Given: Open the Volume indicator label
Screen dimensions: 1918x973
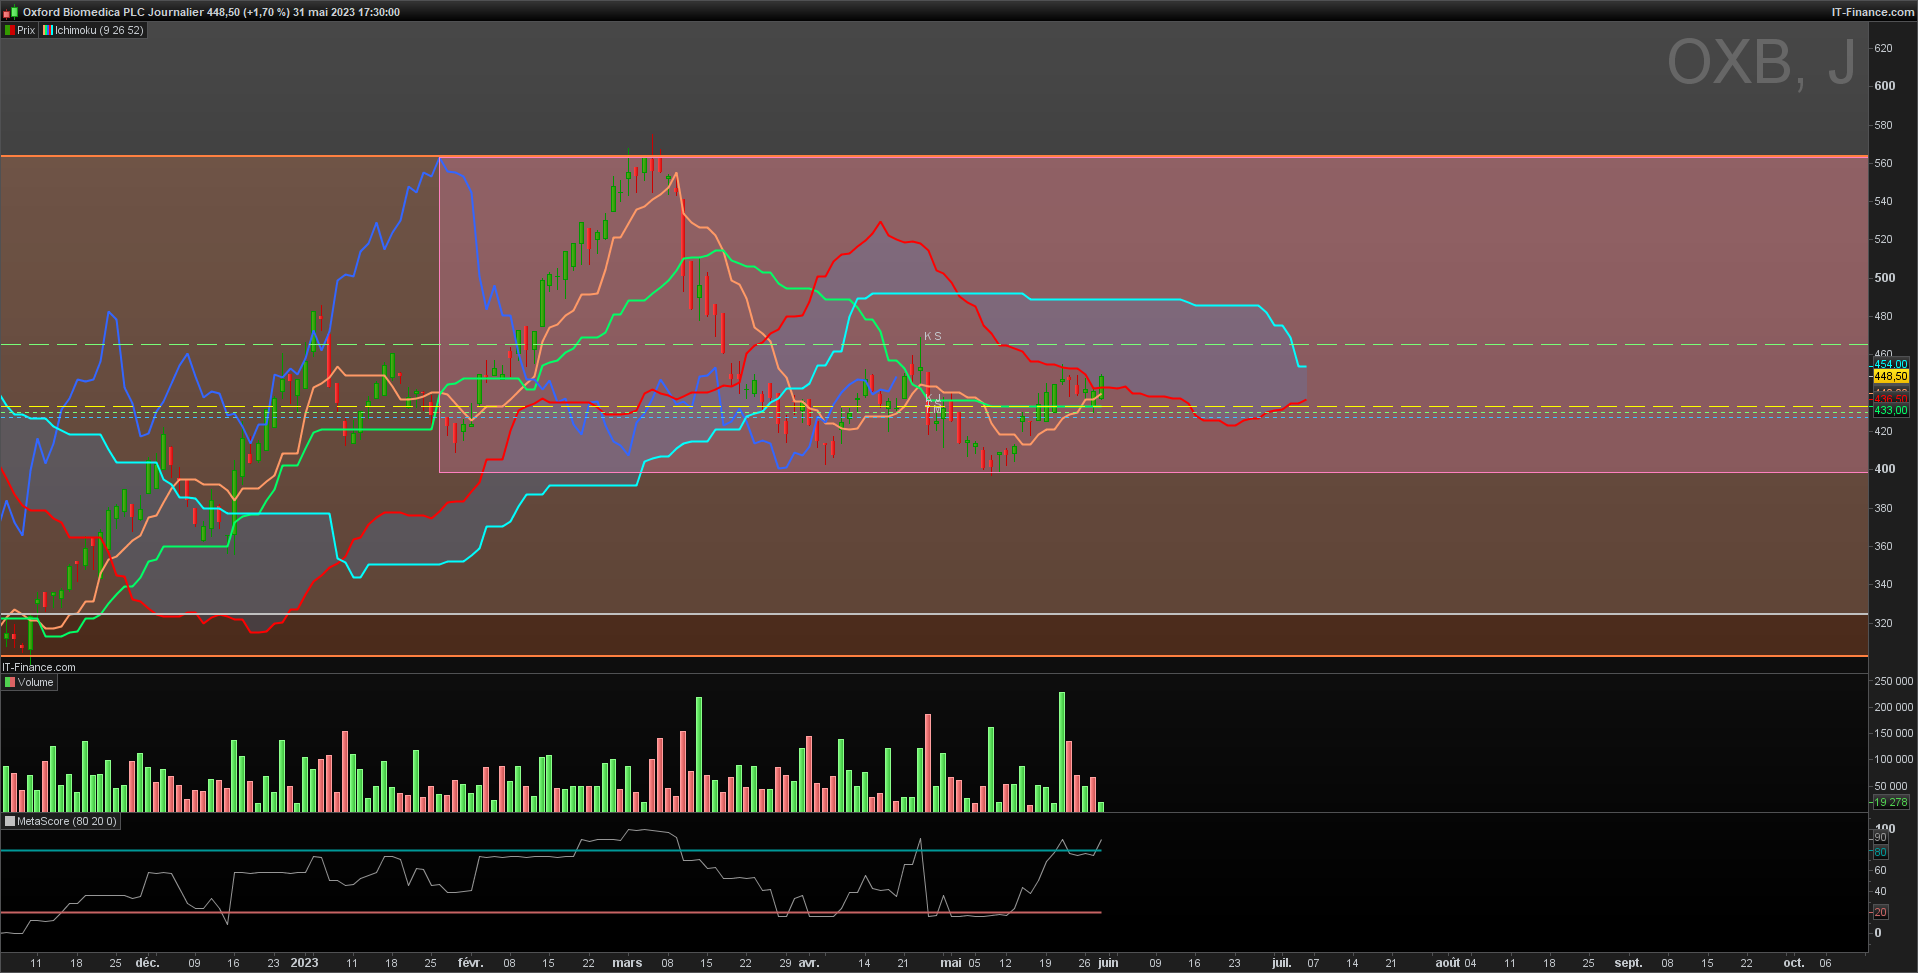Looking at the screenshot, I should click(x=35, y=682).
